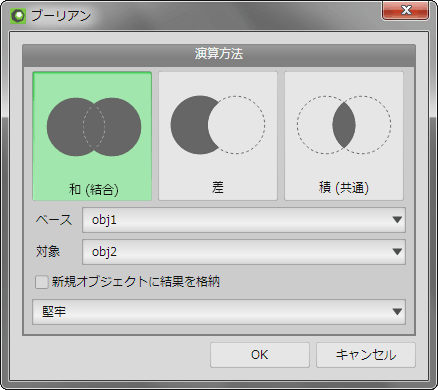This screenshot has height=390, width=438.
Task: Select the union circles icon
Action: (x=94, y=127)
